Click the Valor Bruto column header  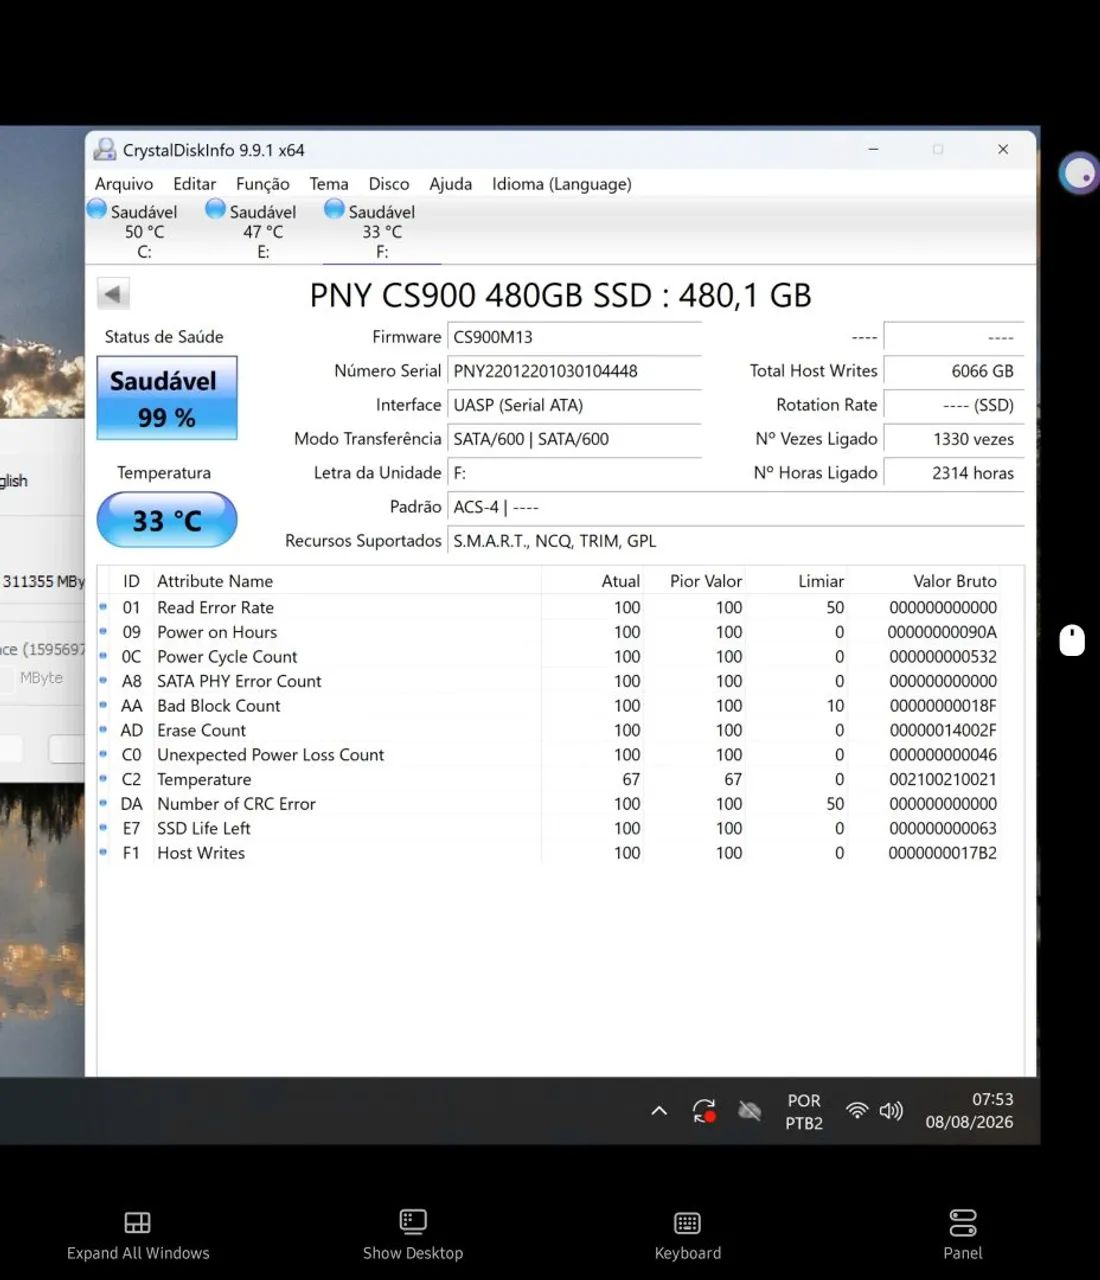(x=954, y=581)
